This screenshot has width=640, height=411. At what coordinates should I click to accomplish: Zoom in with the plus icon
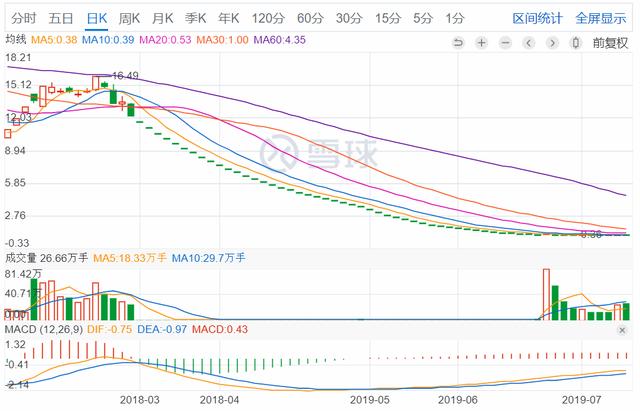point(482,43)
